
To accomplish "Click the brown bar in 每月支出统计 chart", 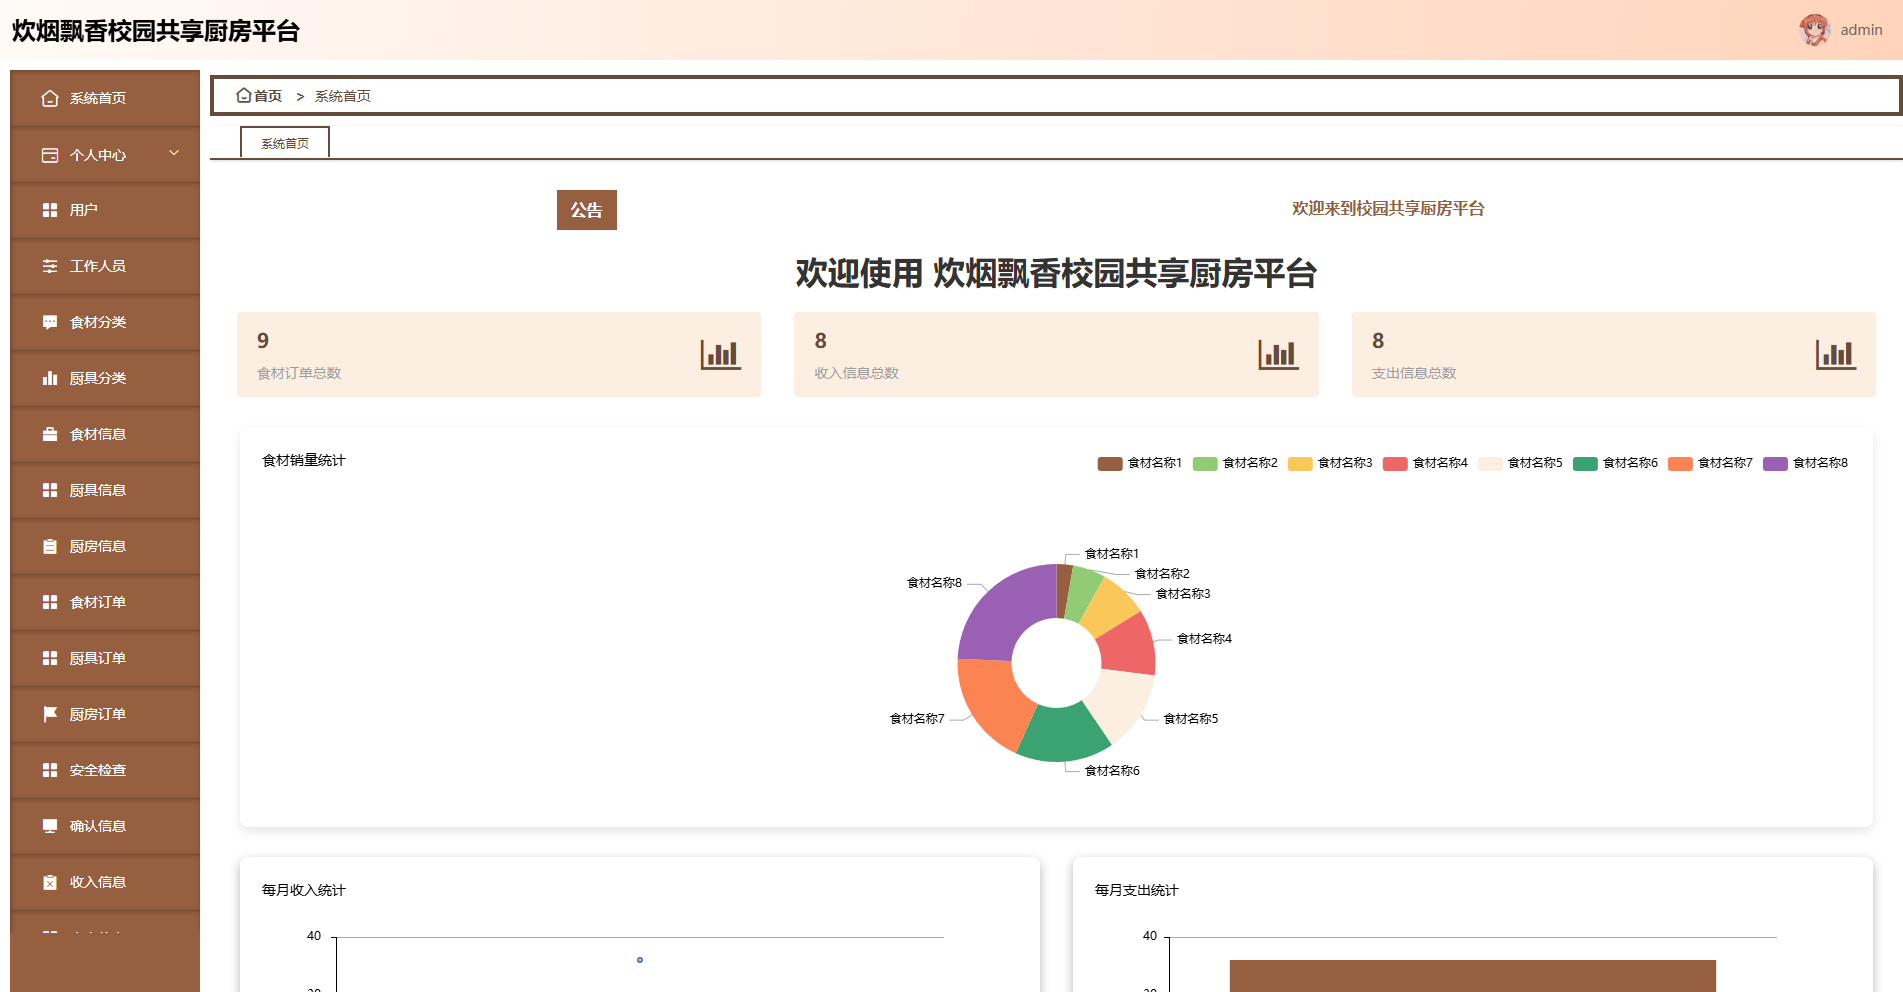I will [x=1472, y=976].
